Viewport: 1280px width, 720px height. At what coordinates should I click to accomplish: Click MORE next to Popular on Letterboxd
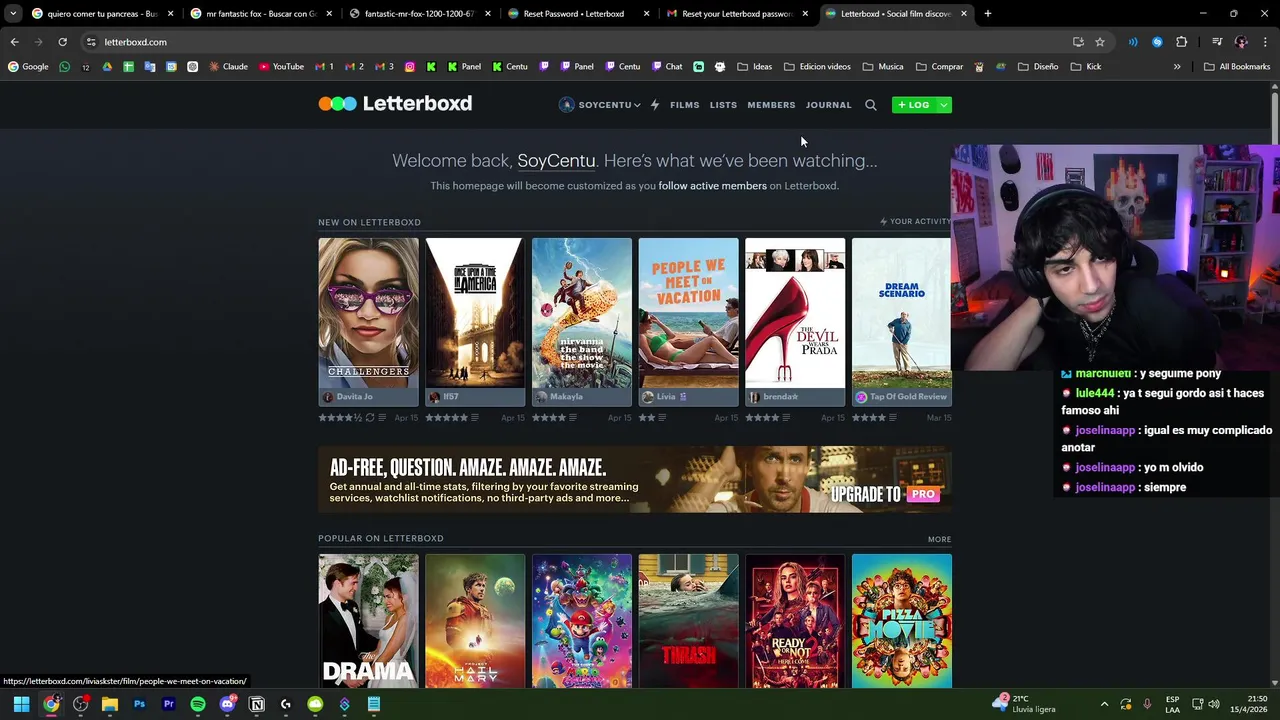939,539
